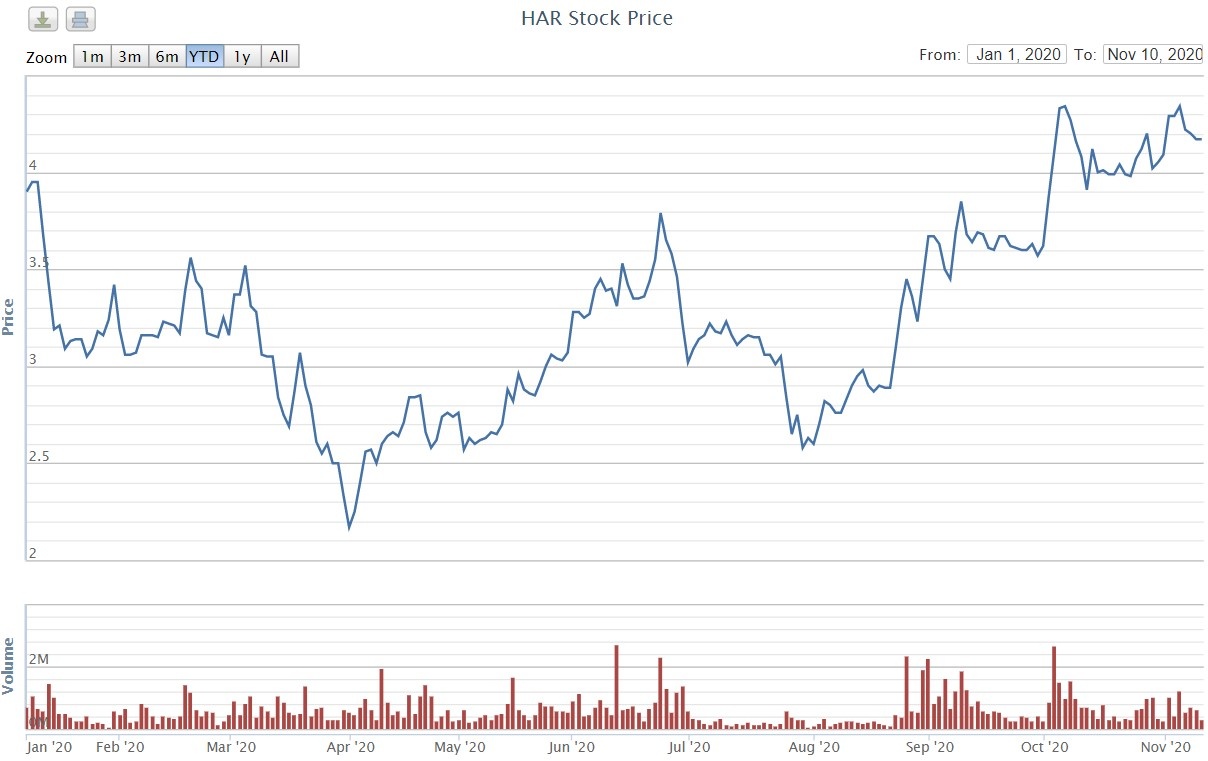
Task: Click the print chart icon
Action: tap(81, 19)
